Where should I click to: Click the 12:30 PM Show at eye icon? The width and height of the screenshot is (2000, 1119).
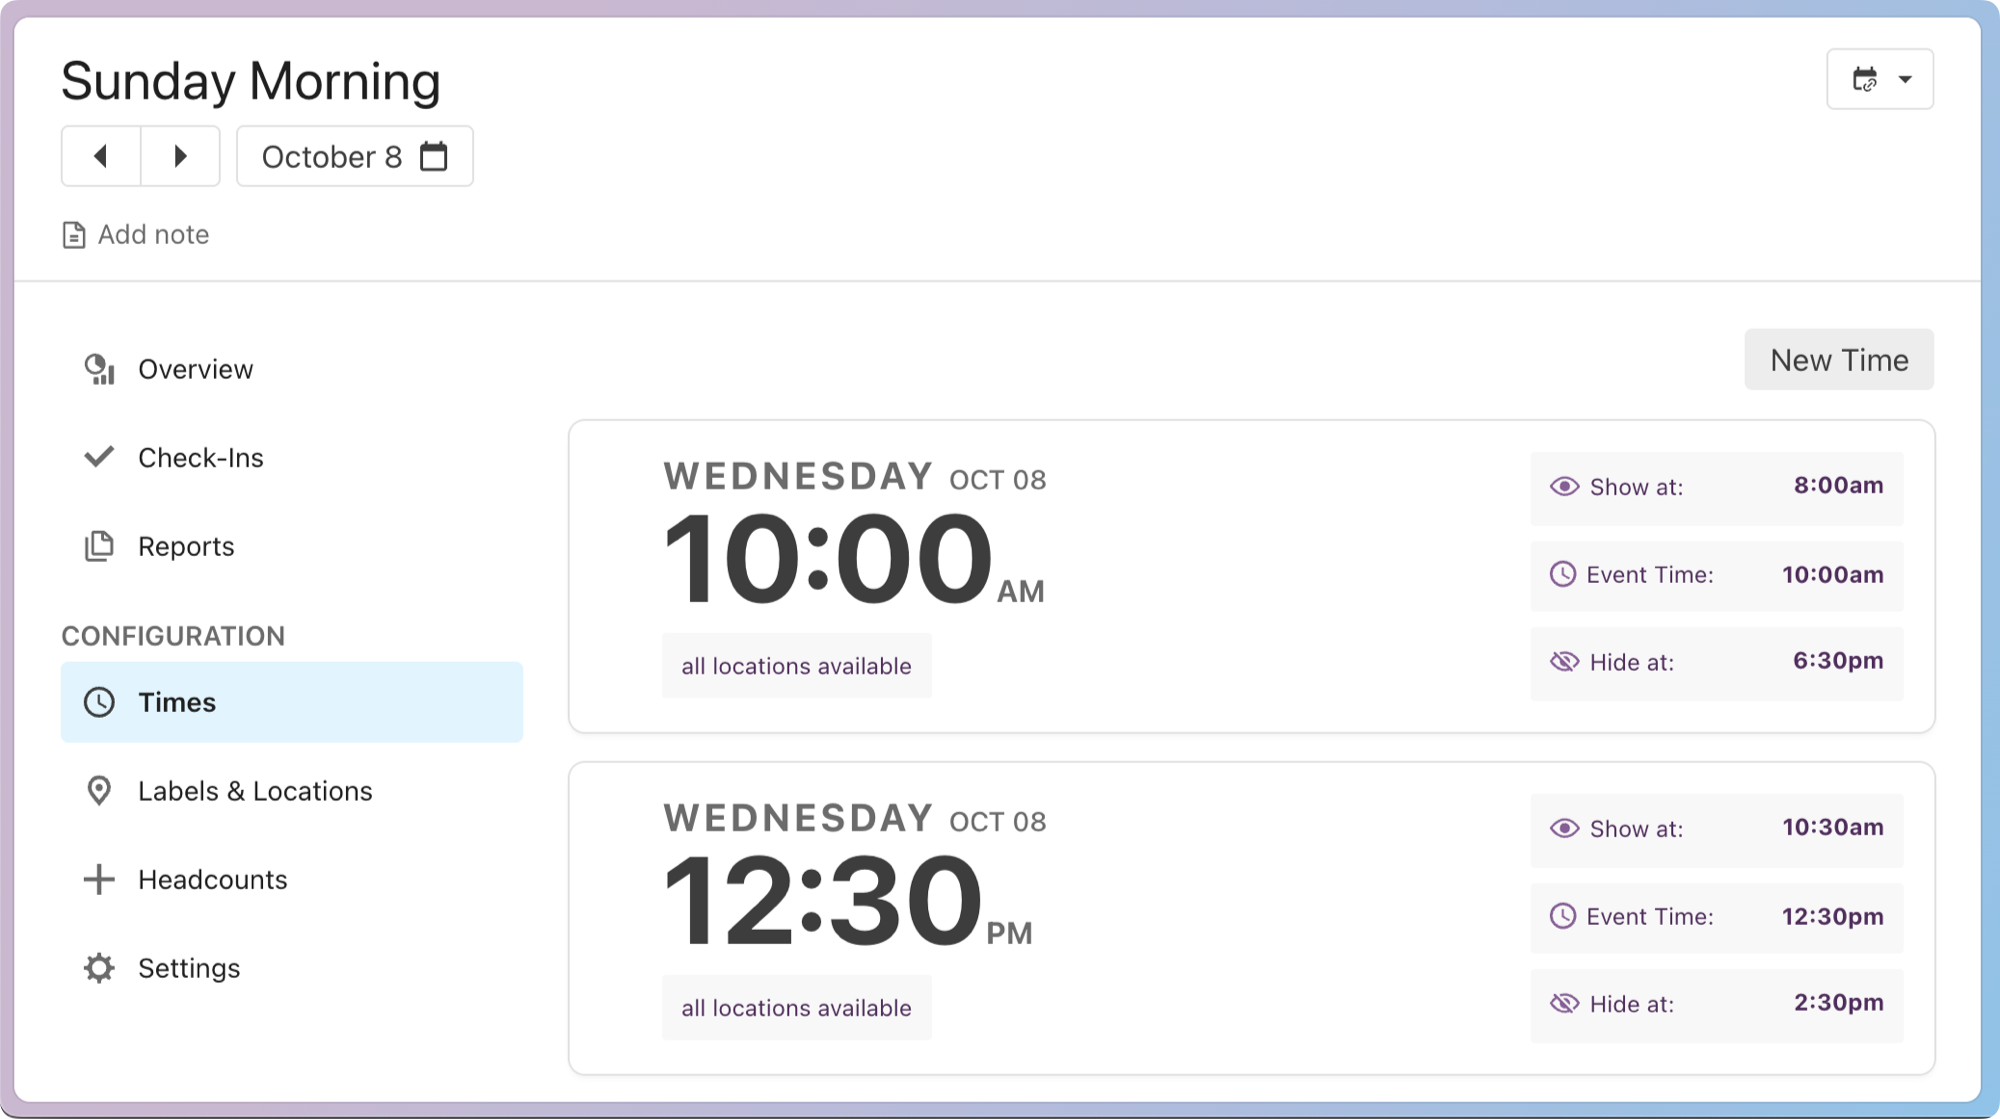[1564, 829]
